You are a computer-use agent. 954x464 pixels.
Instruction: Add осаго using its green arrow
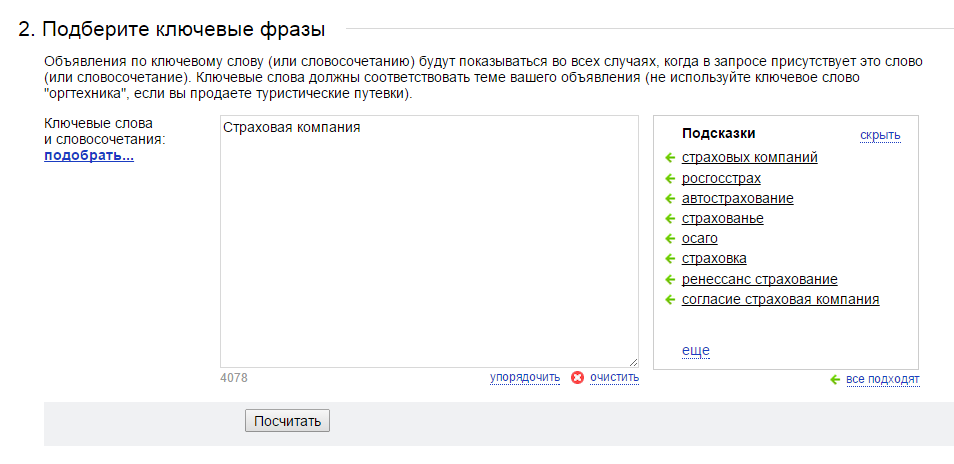coord(670,239)
